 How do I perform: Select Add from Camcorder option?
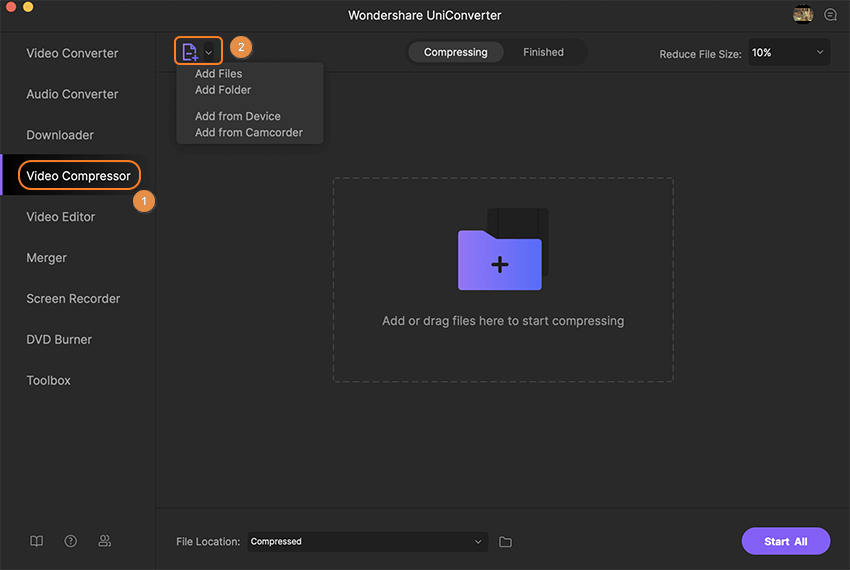248,132
